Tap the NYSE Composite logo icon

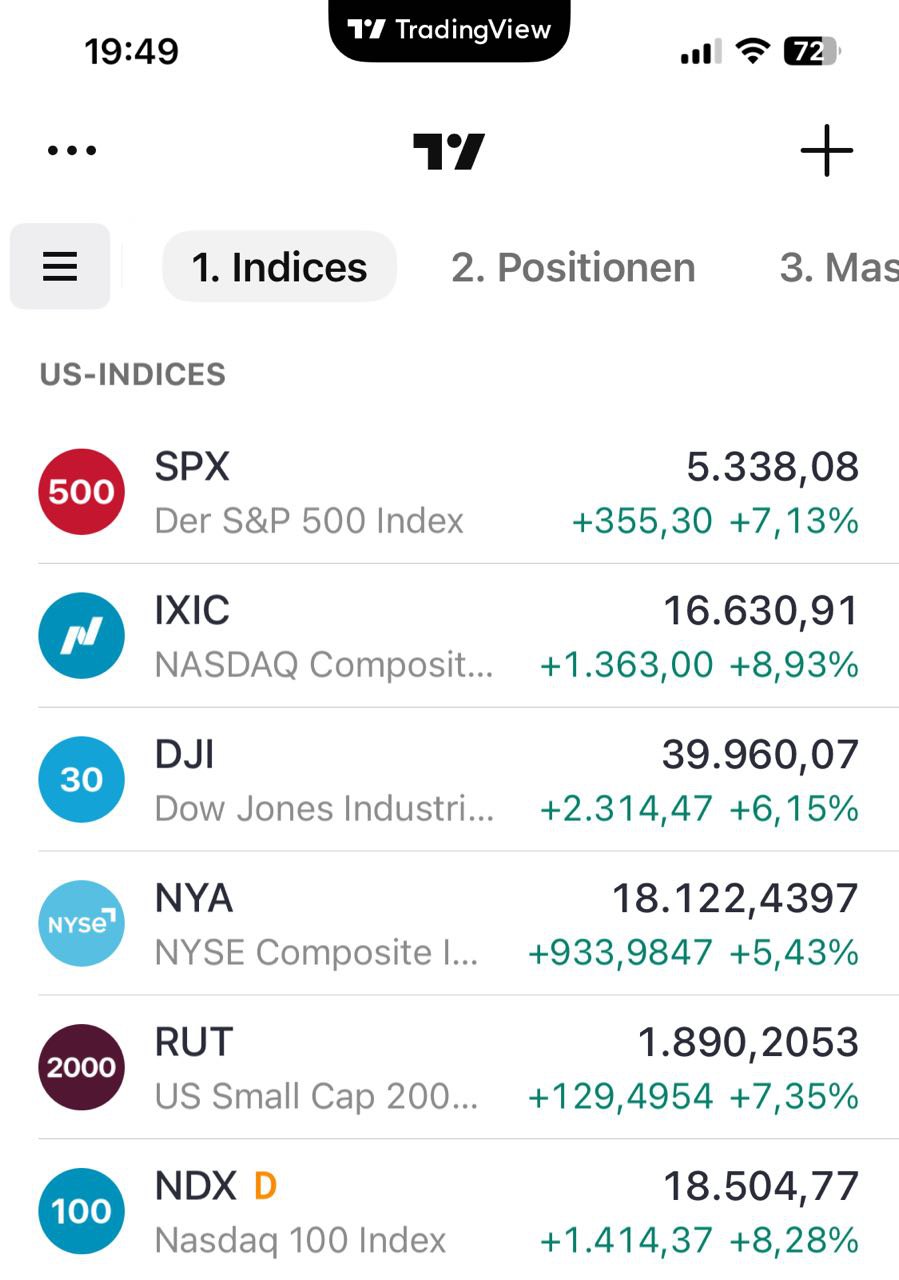(x=81, y=924)
